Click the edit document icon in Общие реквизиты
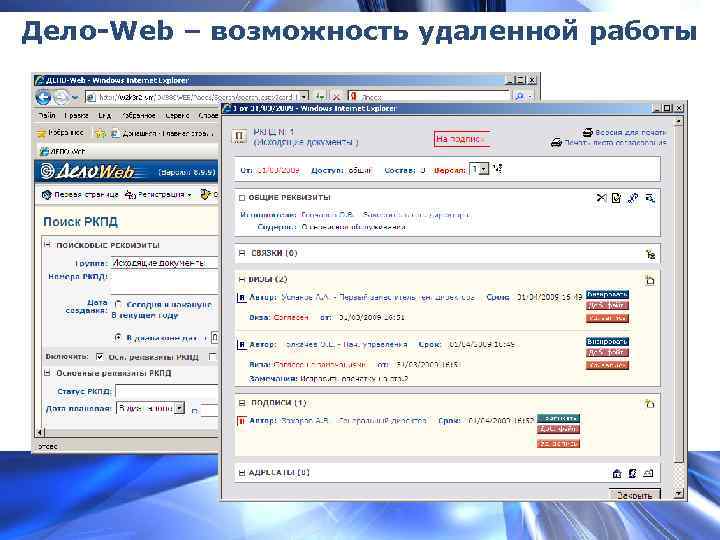 tap(616, 198)
